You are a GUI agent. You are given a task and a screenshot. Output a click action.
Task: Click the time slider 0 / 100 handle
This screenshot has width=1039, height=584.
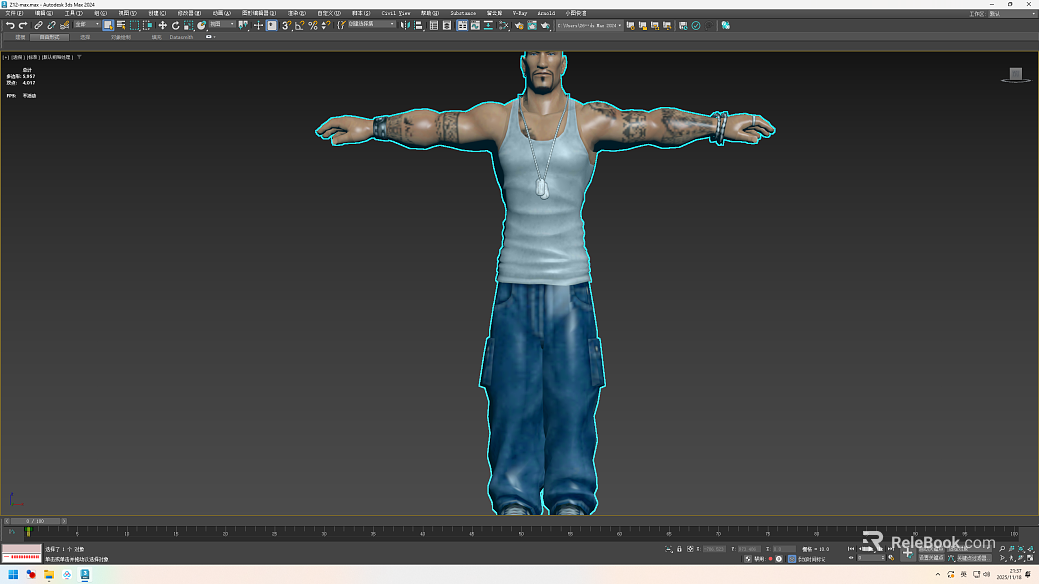[x=35, y=521]
